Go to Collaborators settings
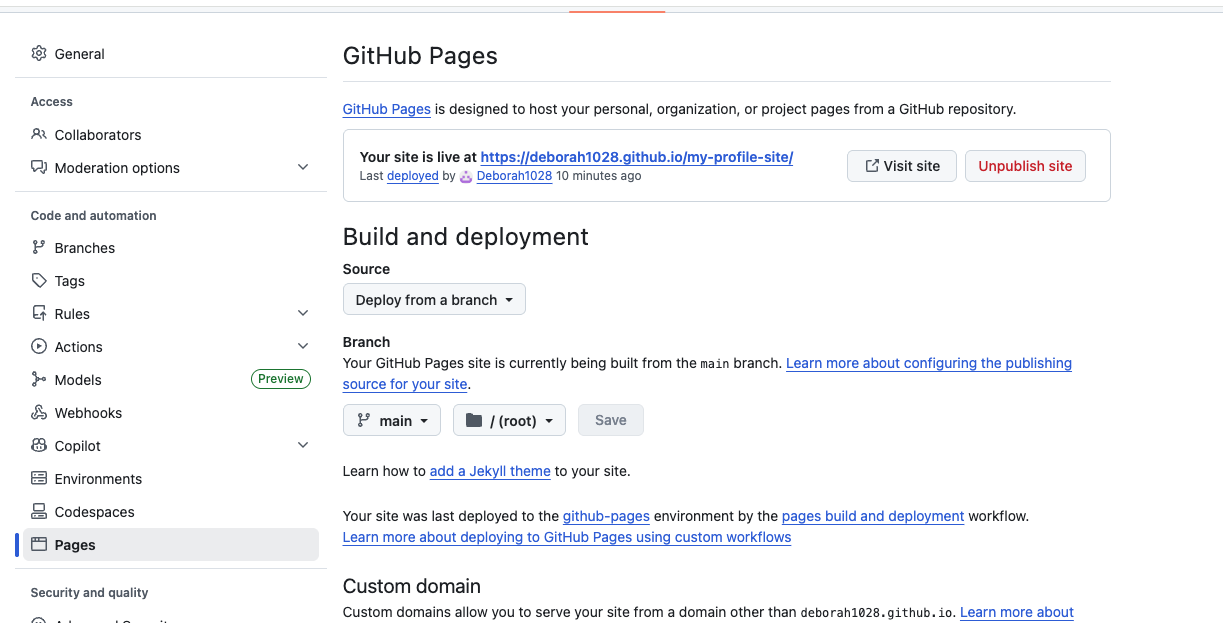 point(171,135)
